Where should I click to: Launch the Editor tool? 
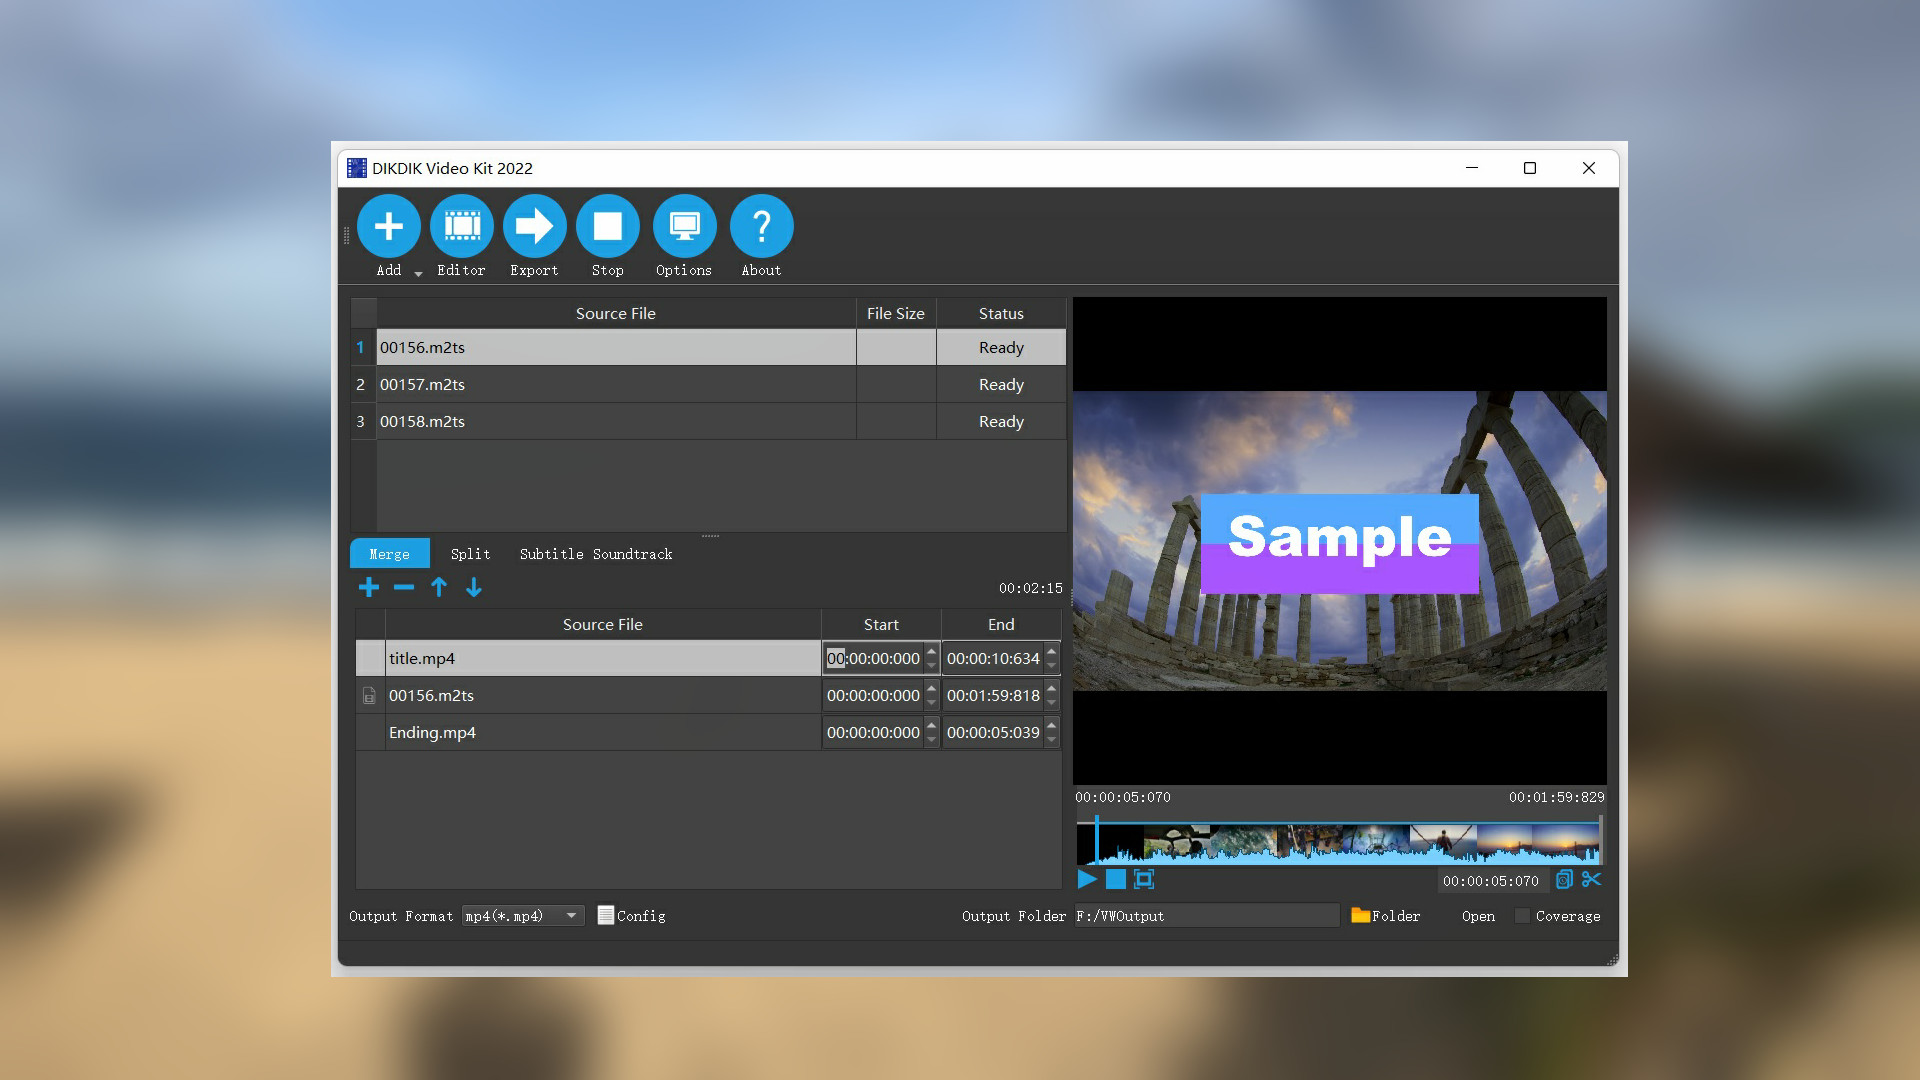tap(461, 227)
